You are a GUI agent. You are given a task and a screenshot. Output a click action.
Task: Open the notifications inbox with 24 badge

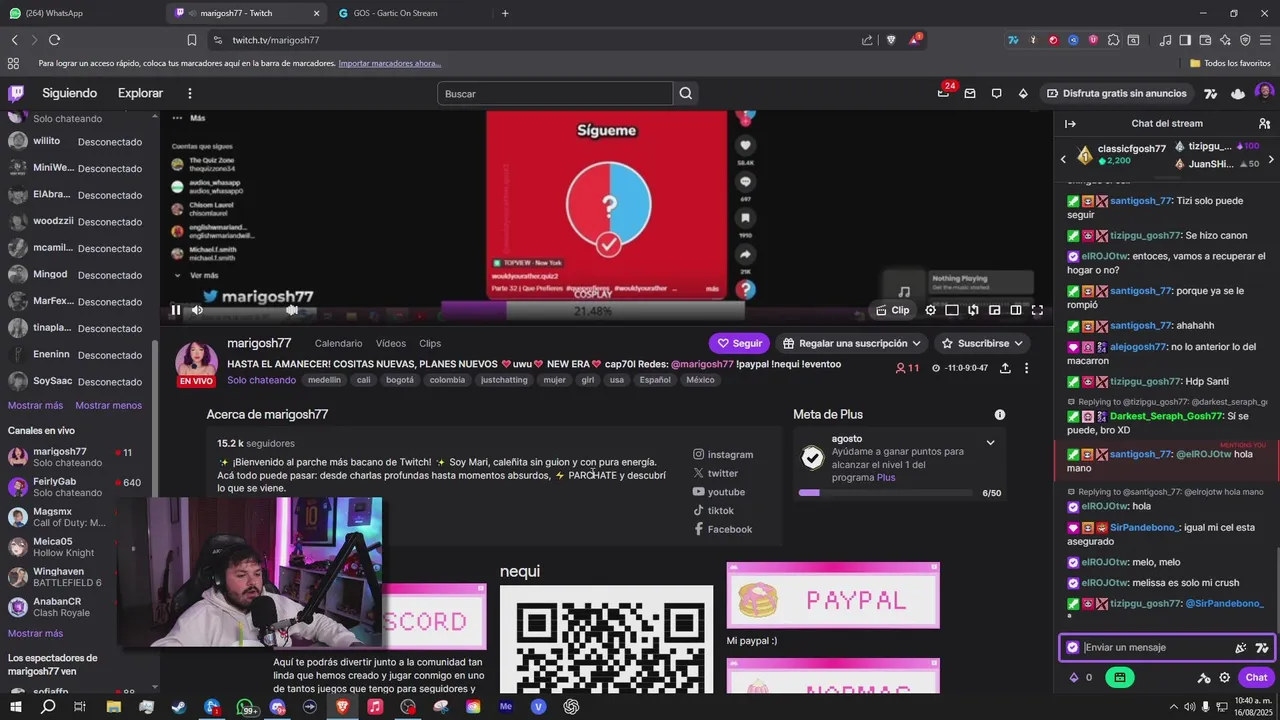[x=943, y=93]
